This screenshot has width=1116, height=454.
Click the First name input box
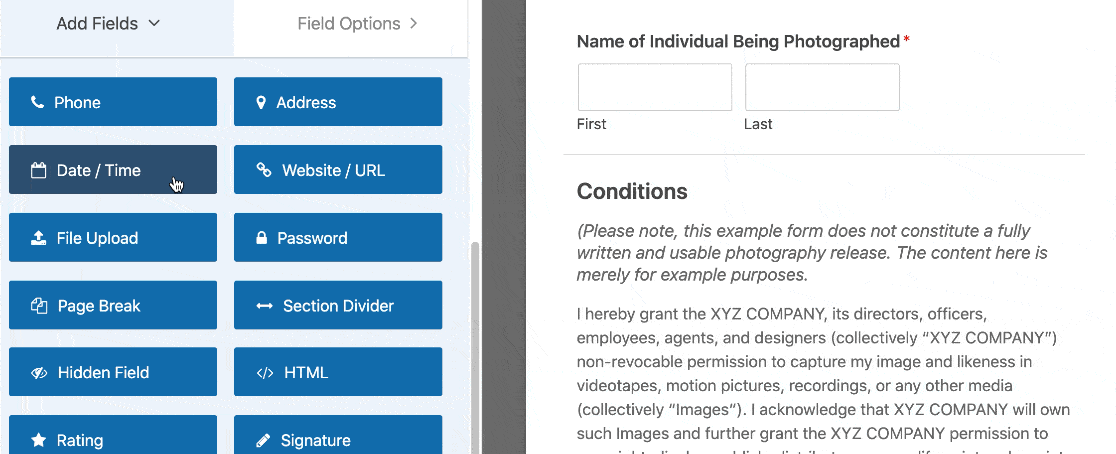655,87
